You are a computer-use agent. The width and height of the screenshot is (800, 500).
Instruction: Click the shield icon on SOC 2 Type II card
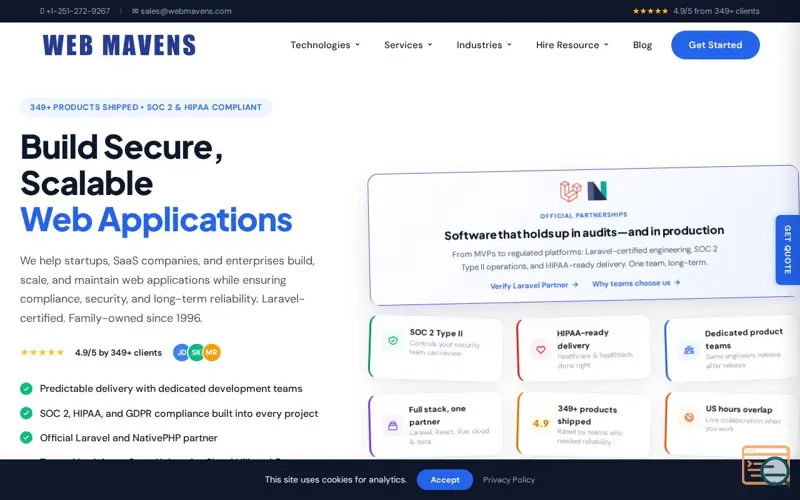(393, 341)
